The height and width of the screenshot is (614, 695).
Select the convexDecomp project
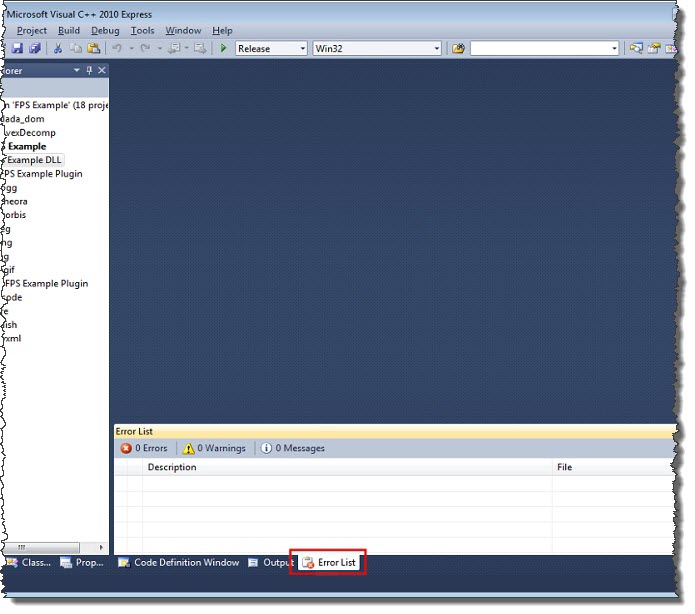[x=29, y=133]
